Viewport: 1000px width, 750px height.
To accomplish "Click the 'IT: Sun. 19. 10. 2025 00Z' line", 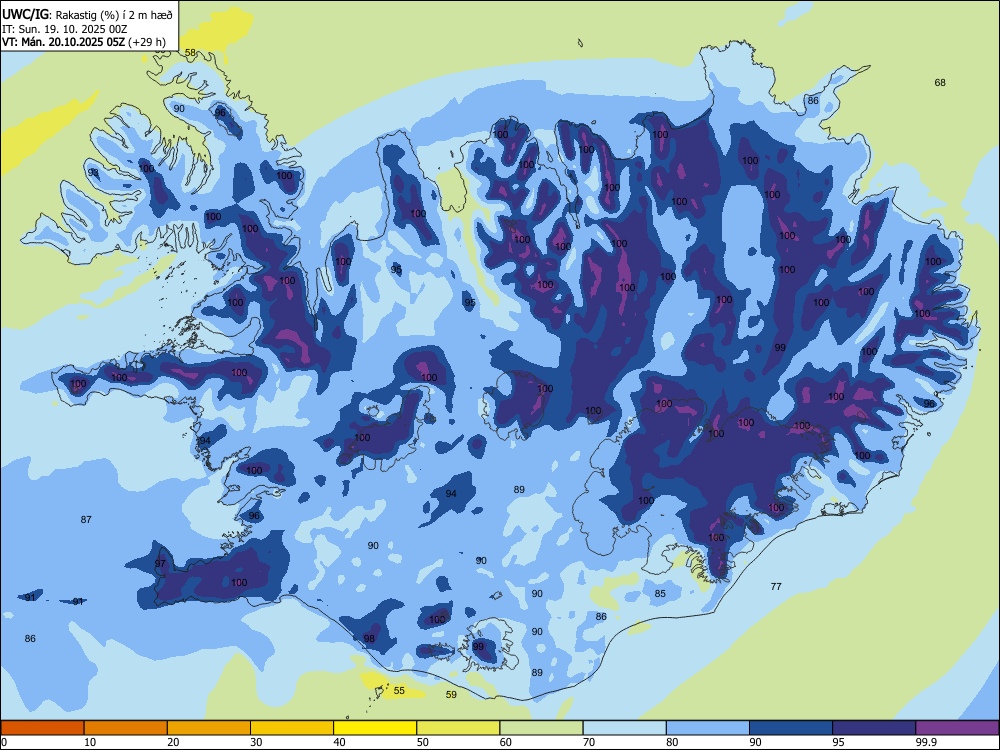I will pyautogui.click(x=64, y=29).
